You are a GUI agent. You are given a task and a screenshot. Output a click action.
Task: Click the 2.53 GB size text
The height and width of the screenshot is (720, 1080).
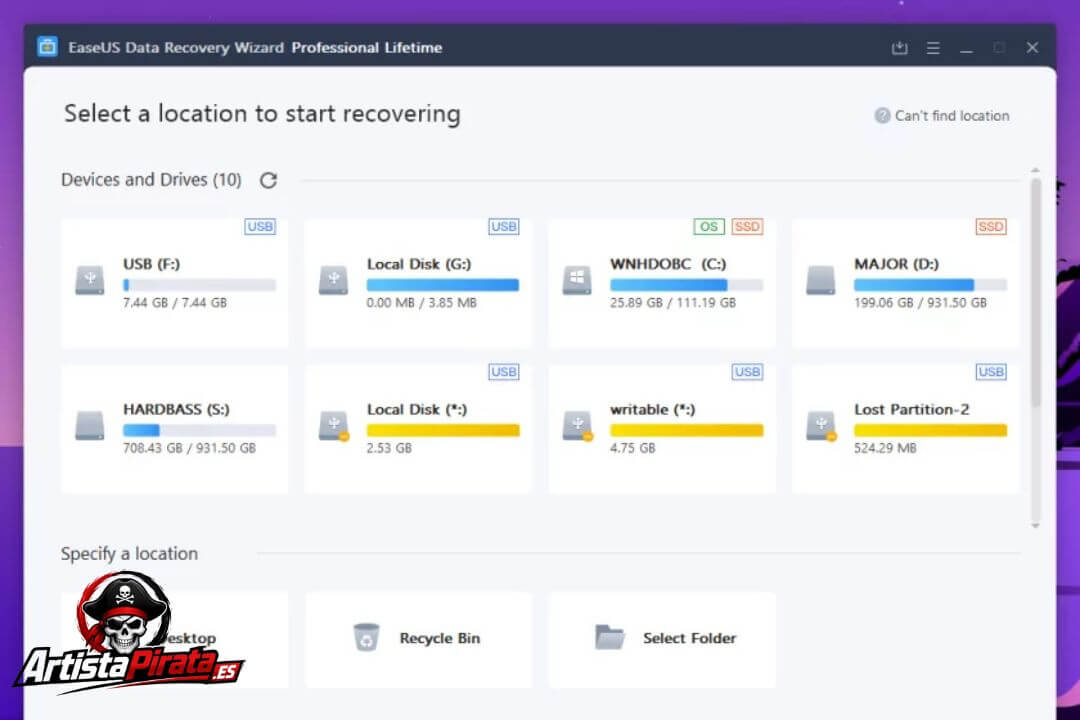coord(389,448)
